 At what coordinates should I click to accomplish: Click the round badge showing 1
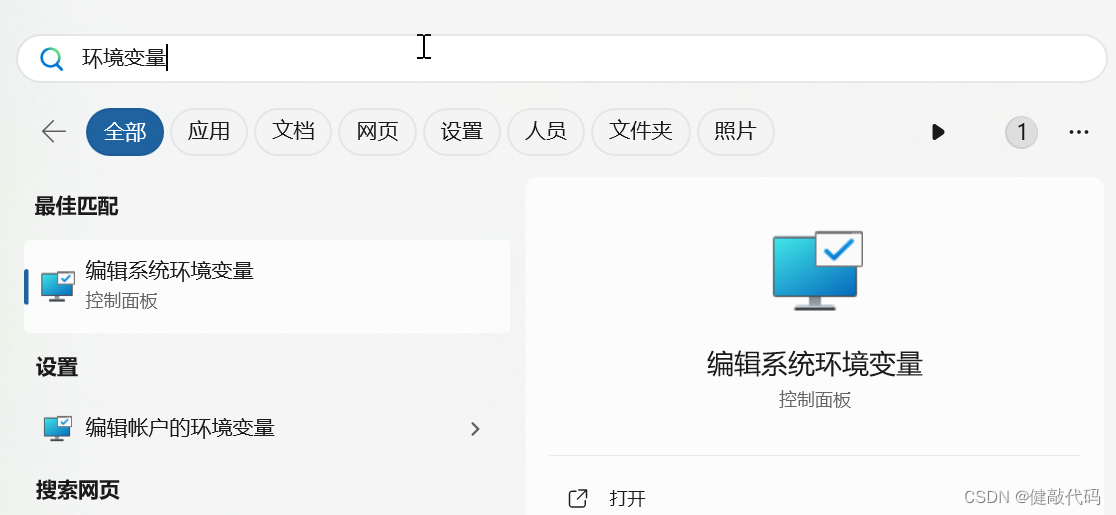tap(1021, 132)
